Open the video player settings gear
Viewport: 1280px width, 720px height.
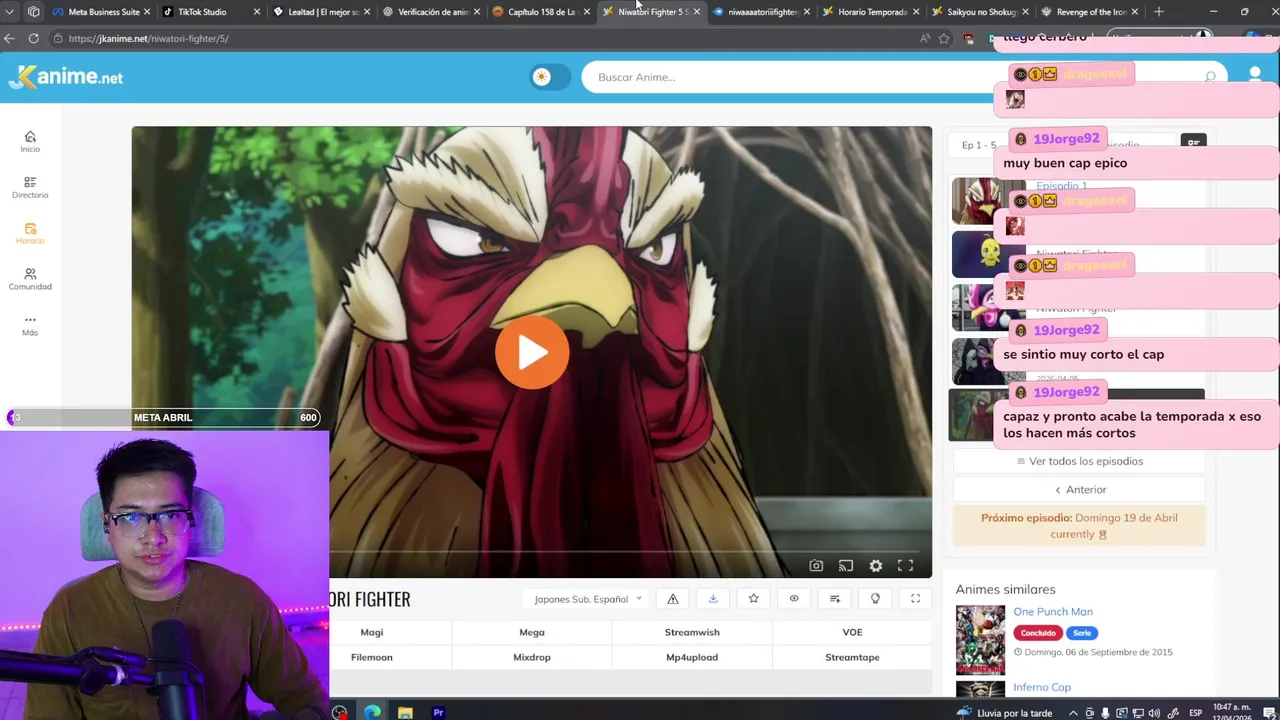point(876,566)
